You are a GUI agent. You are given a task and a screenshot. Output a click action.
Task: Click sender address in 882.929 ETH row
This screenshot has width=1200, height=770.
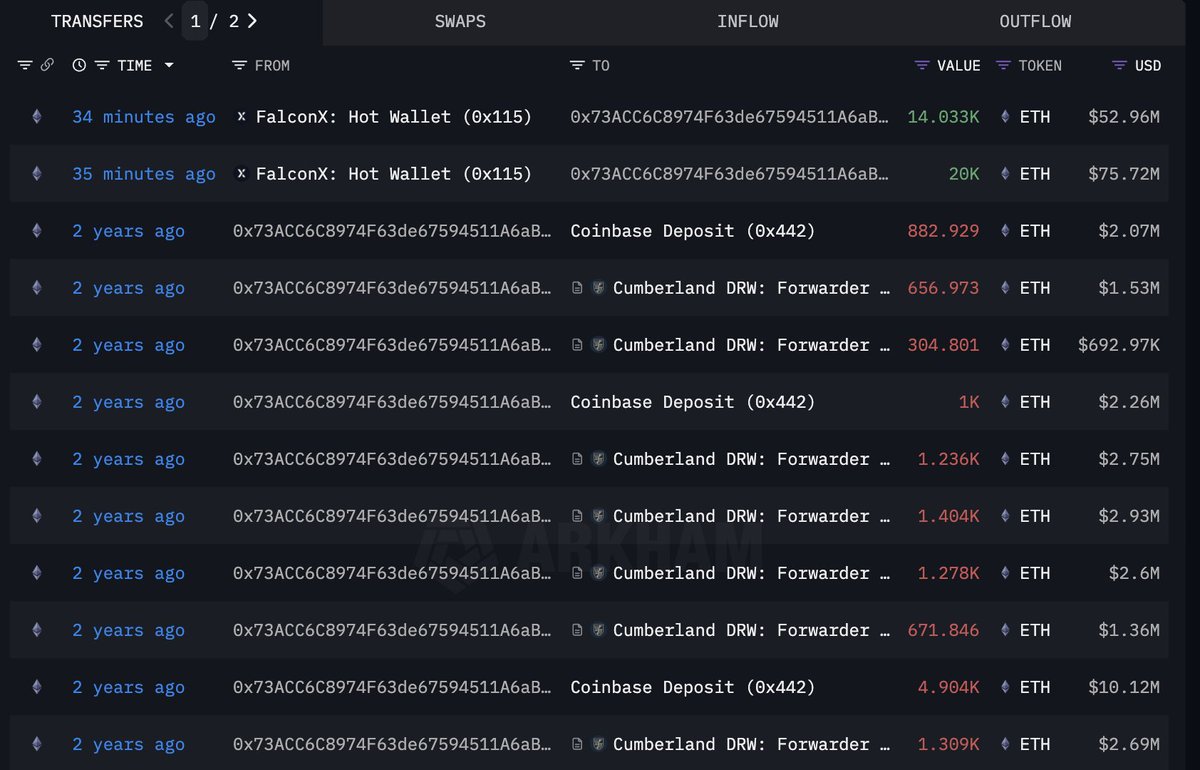(x=392, y=231)
